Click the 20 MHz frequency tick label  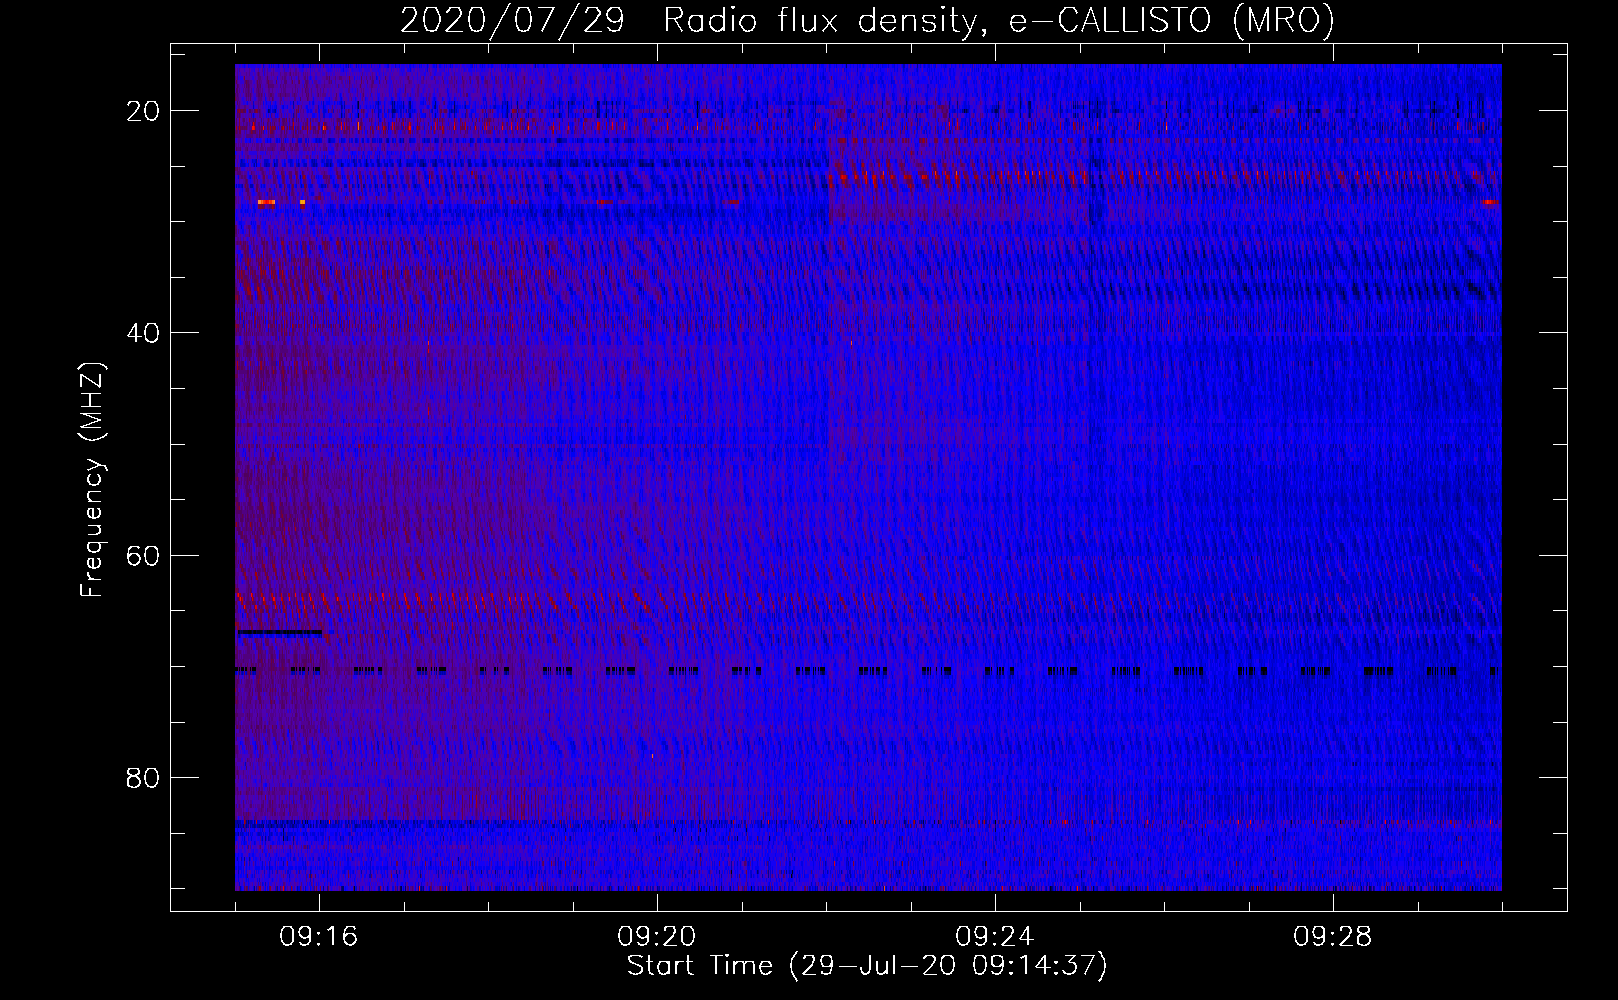[x=143, y=111]
